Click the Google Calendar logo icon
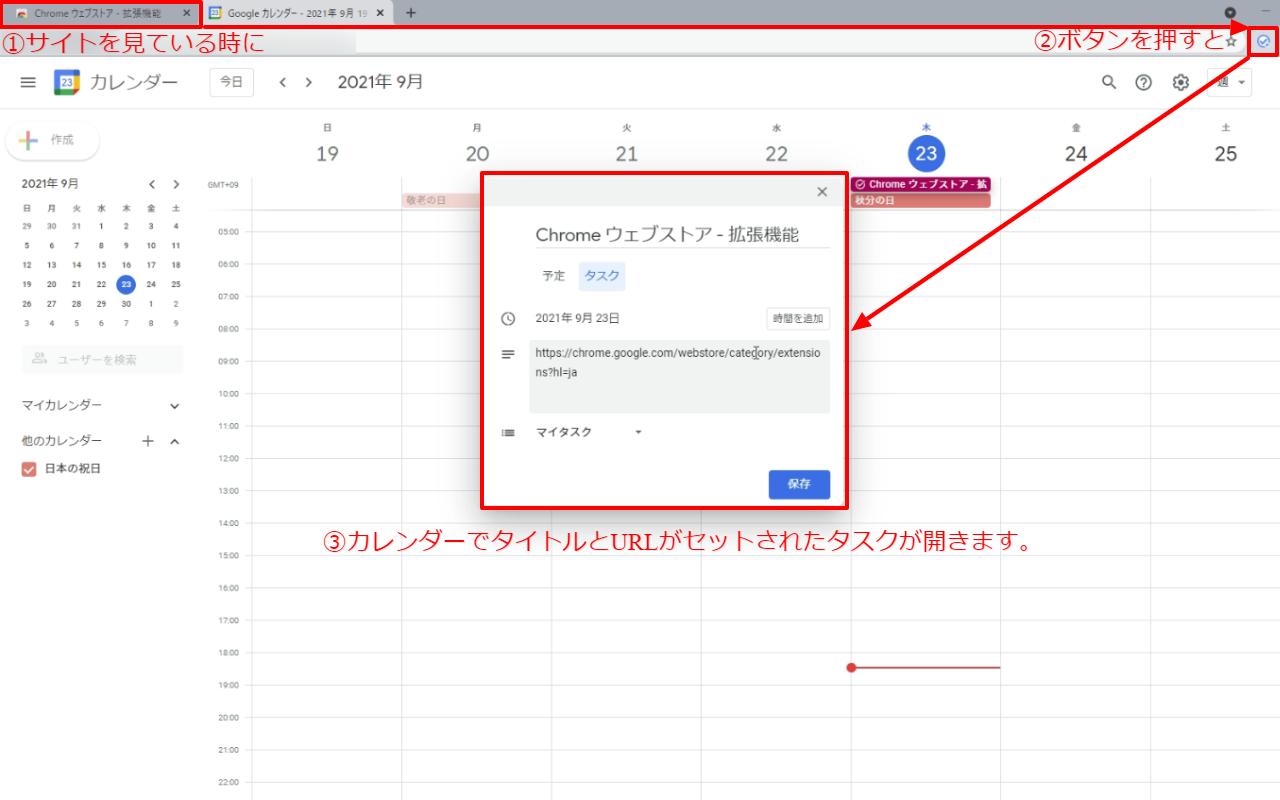Screen dimensions: 1280x800 click(x=63, y=82)
